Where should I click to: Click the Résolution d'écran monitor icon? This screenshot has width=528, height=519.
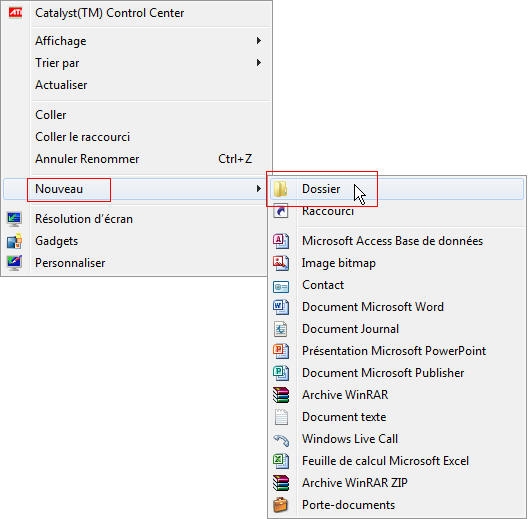[14, 219]
